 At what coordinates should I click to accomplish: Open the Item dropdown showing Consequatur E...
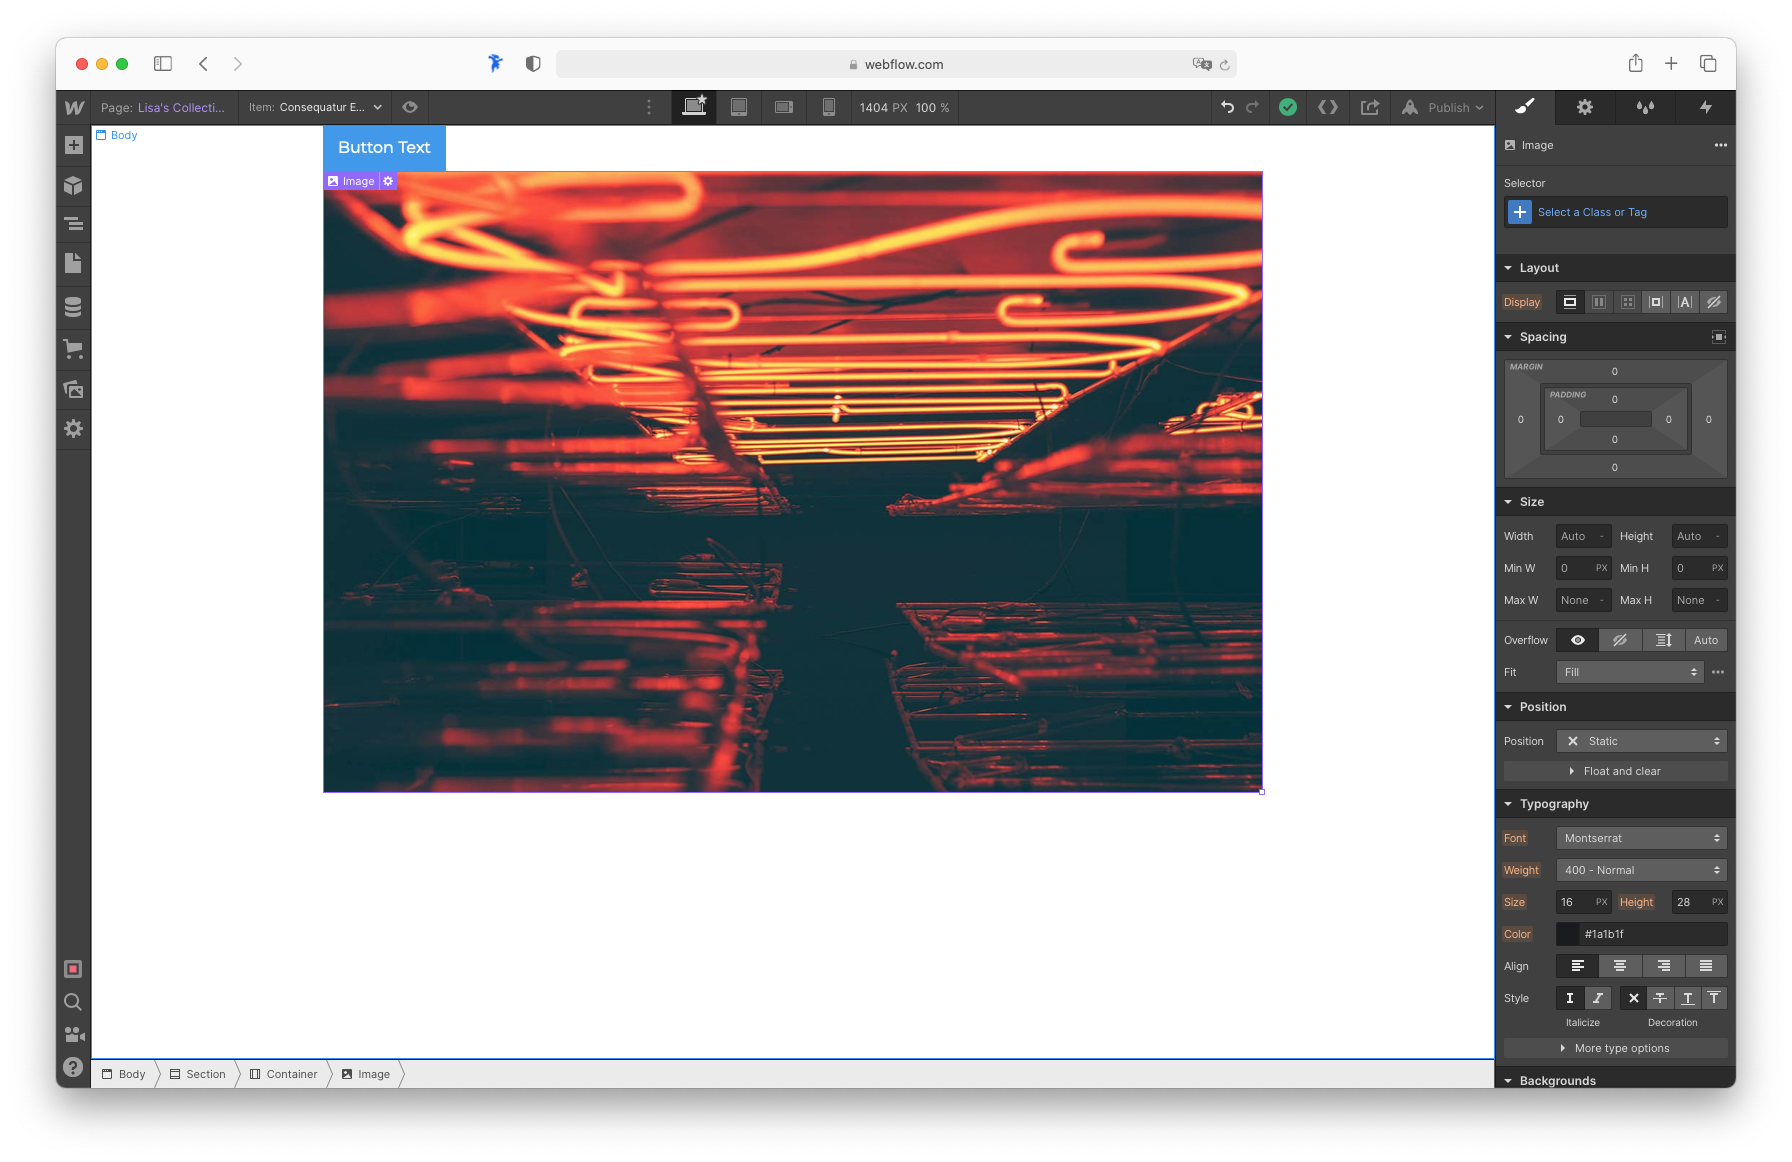tap(315, 107)
